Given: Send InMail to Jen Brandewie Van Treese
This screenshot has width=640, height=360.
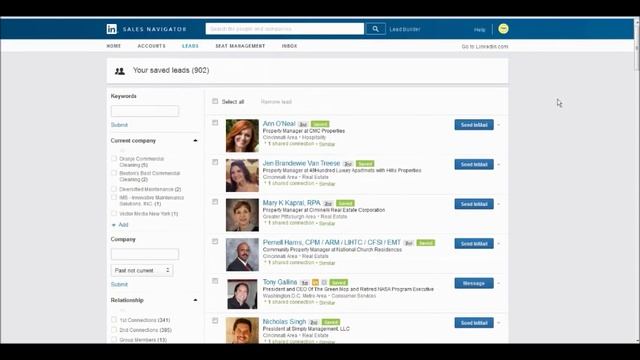Looking at the screenshot, I should [x=474, y=164].
